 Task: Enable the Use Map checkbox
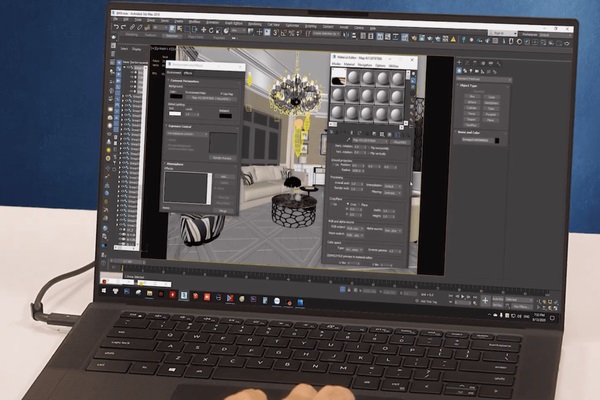pyautogui.click(x=222, y=93)
